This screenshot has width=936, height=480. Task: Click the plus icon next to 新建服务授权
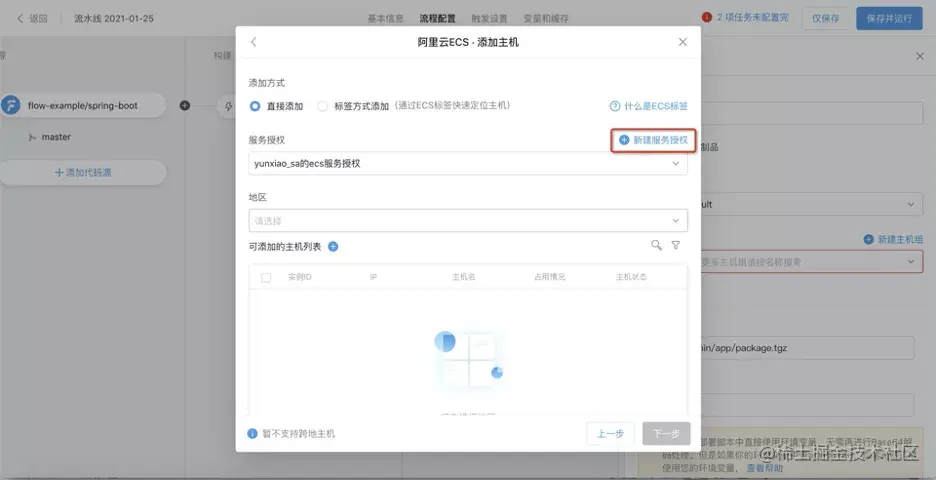point(624,140)
